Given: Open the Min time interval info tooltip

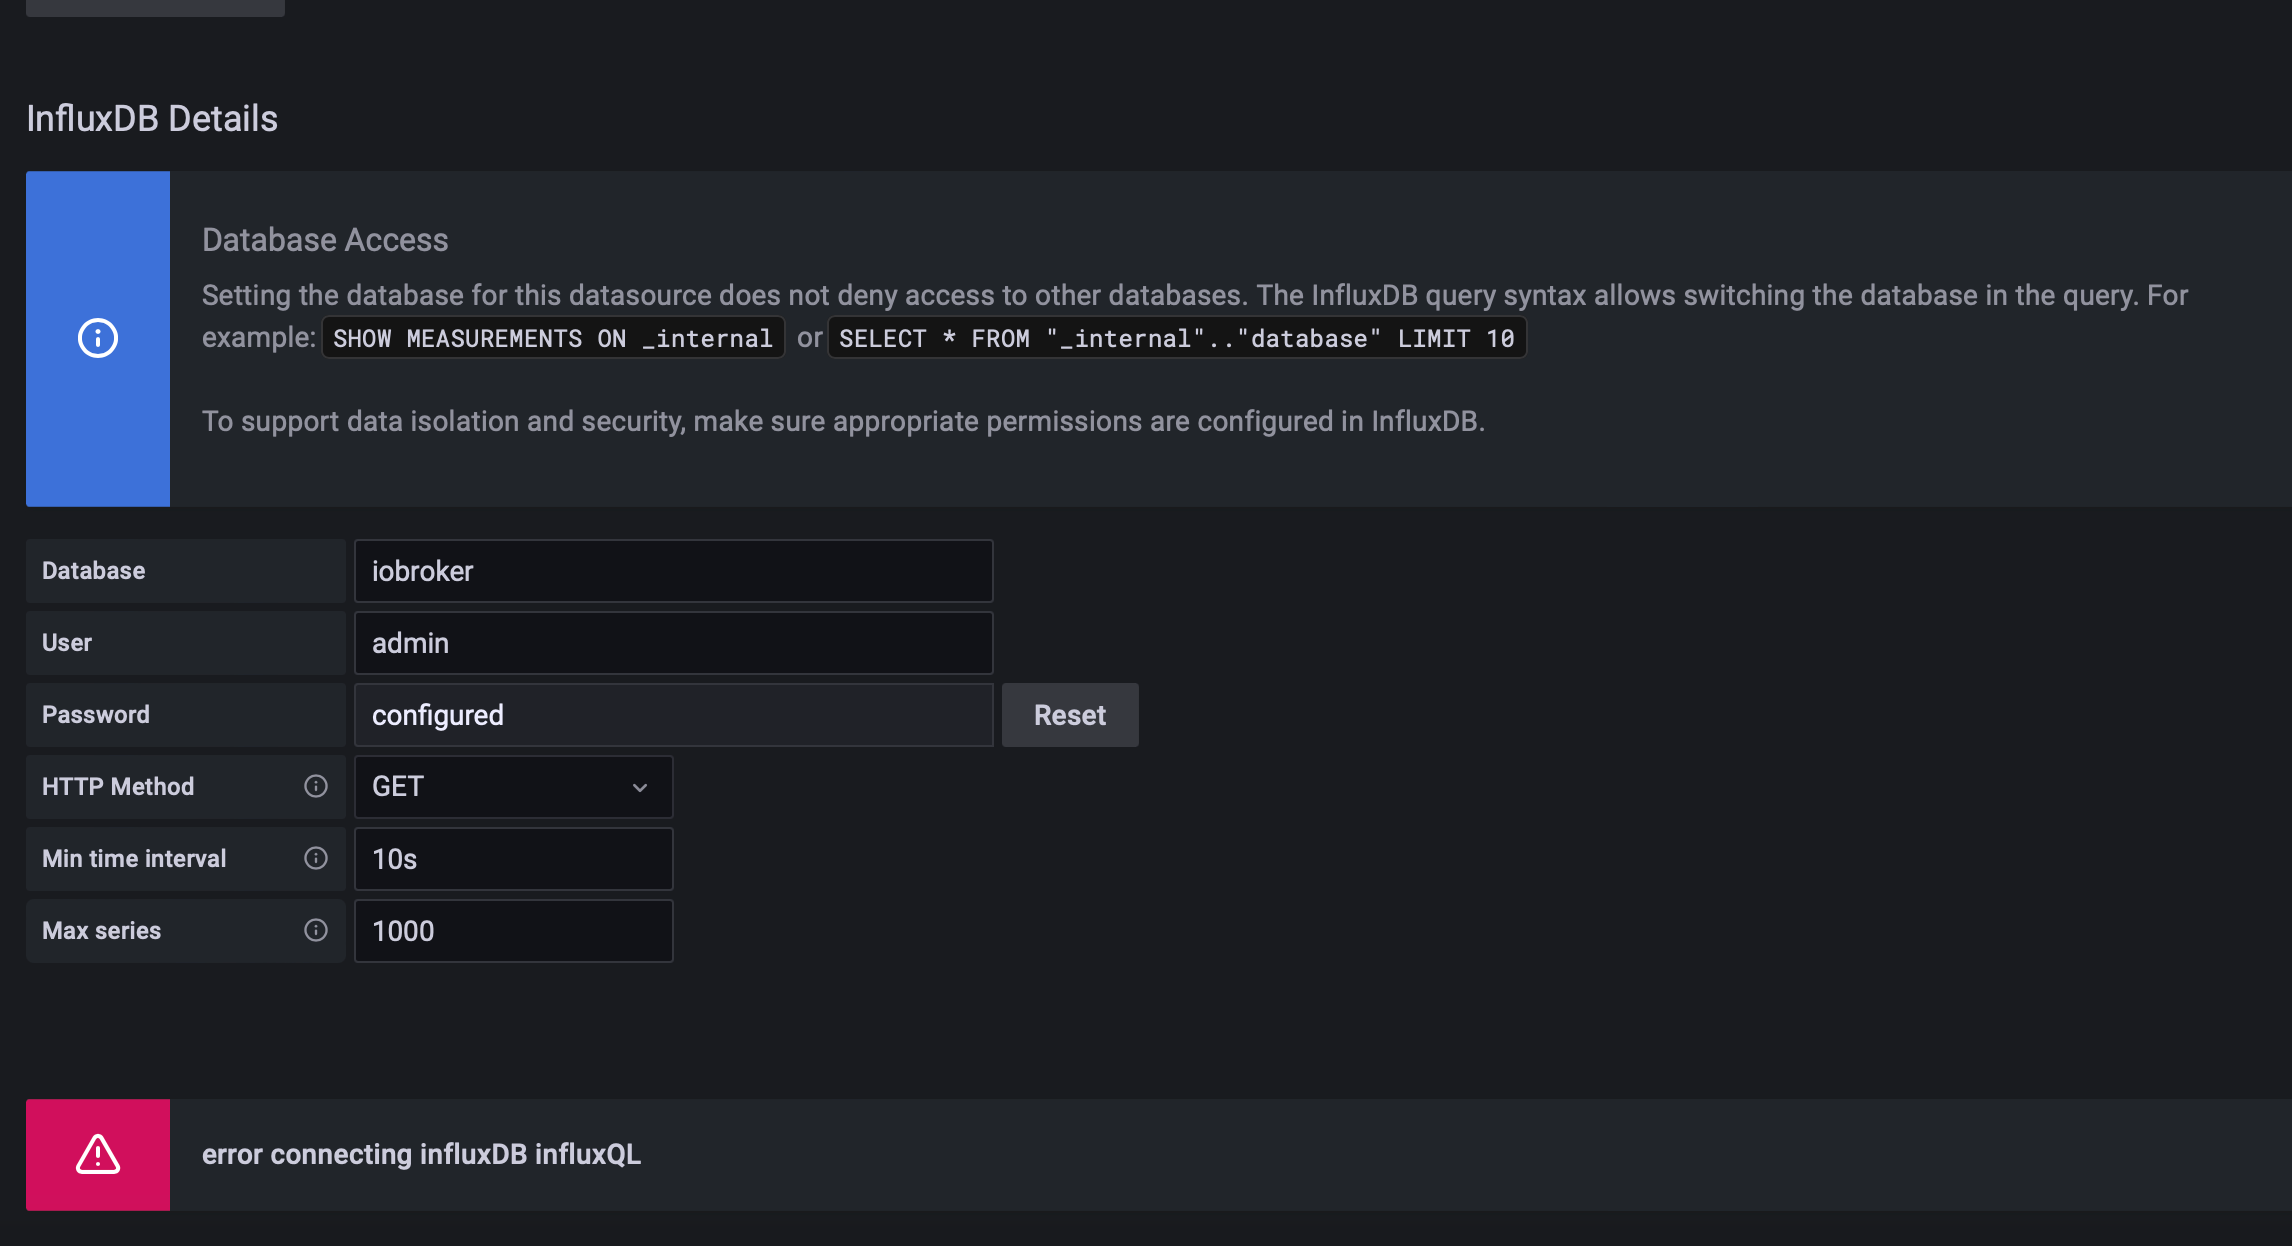Looking at the screenshot, I should point(316,858).
